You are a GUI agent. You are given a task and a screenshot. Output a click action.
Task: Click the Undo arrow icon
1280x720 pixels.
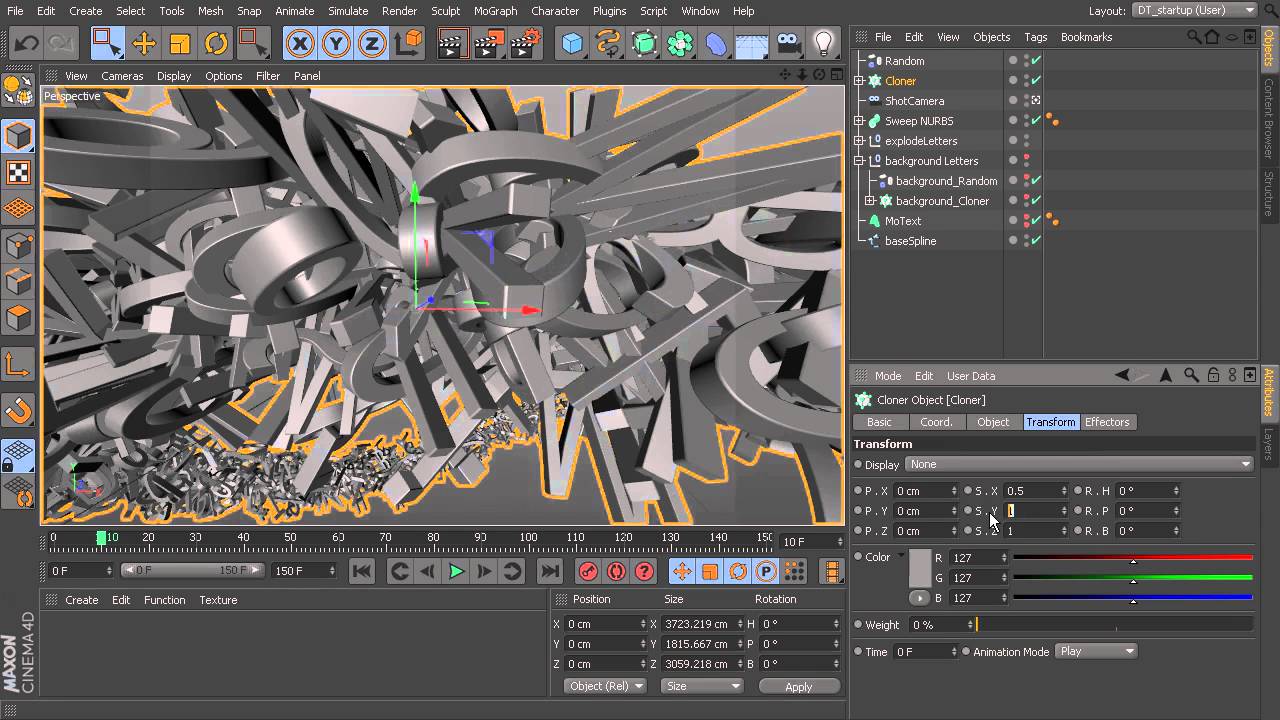(26, 44)
